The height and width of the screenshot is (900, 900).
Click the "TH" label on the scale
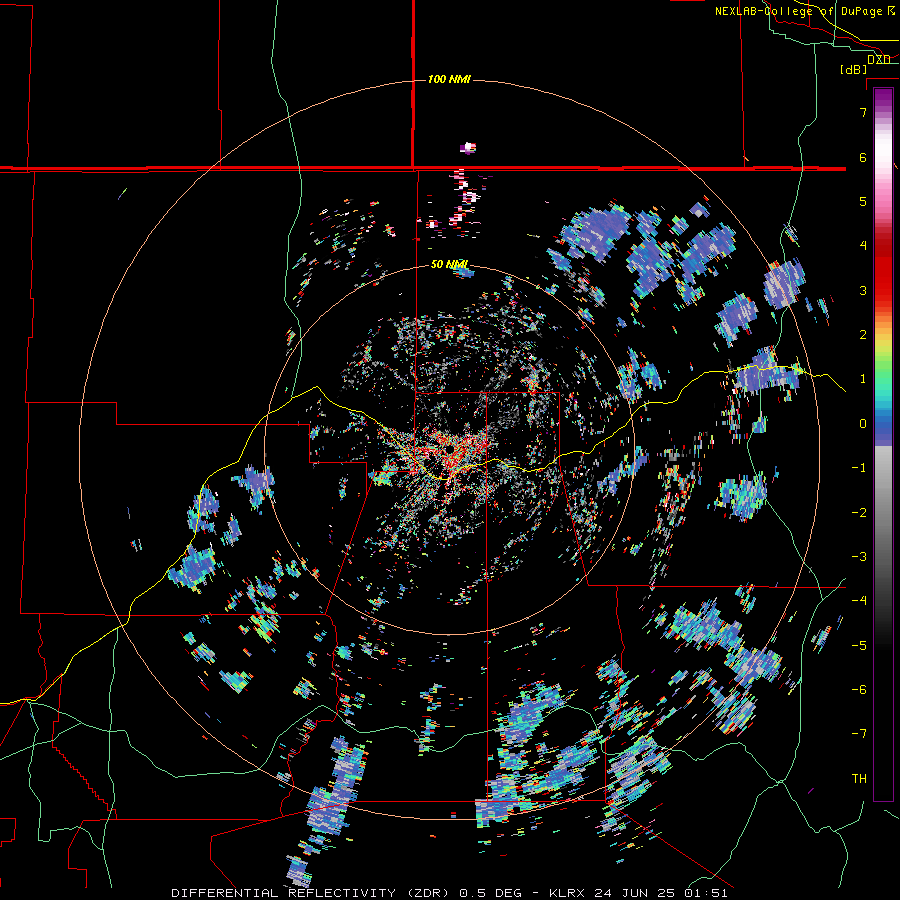[x=859, y=778]
